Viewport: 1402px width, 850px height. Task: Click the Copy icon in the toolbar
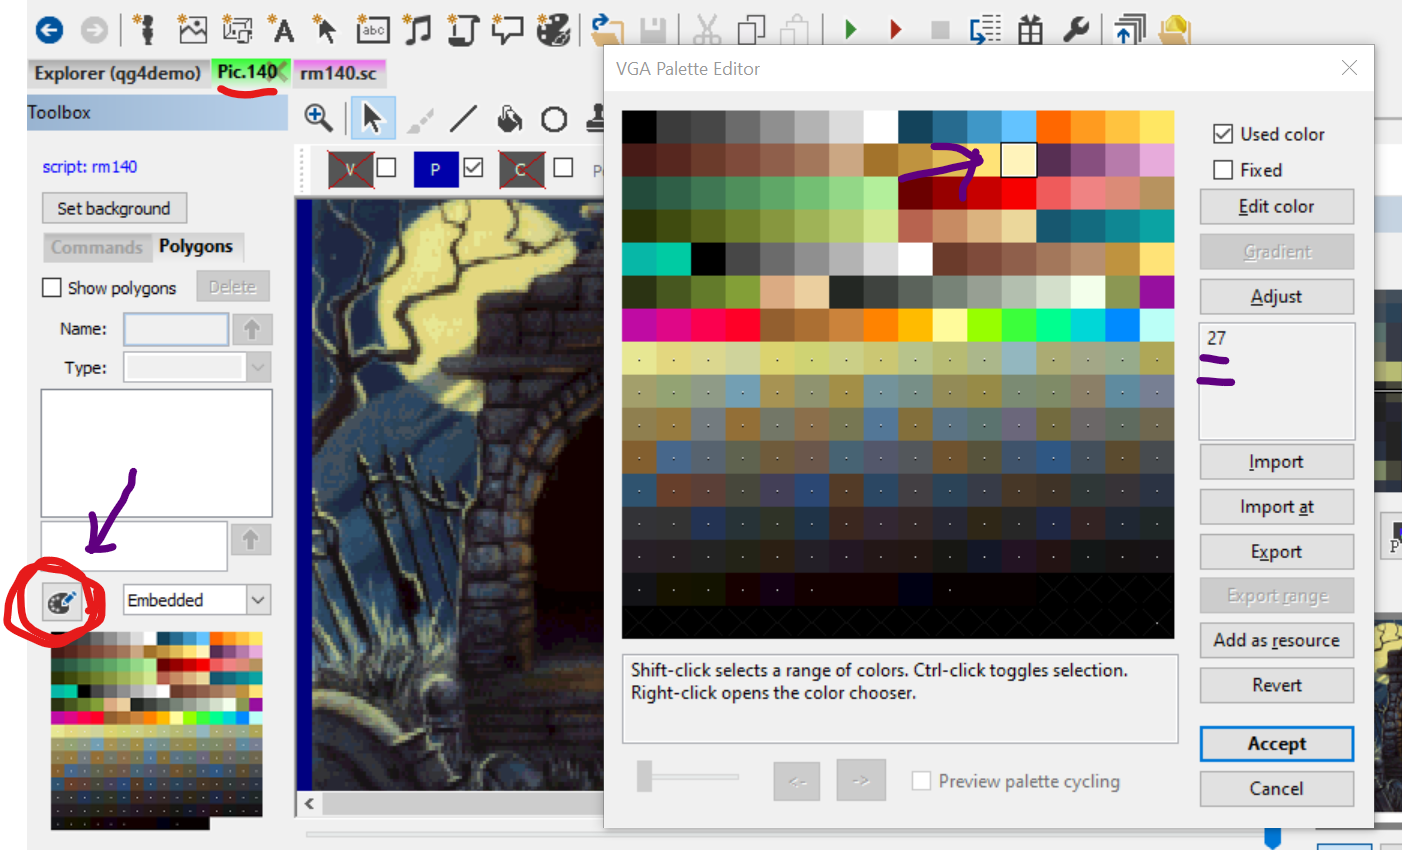[x=750, y=30]
